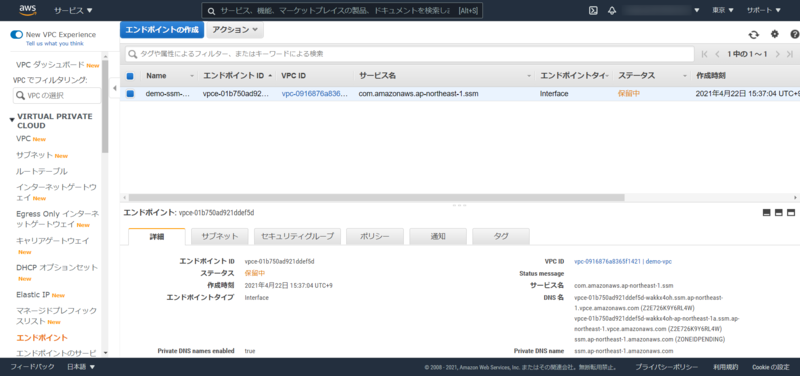Switch to the ポリシー tab

pos(375,237)
